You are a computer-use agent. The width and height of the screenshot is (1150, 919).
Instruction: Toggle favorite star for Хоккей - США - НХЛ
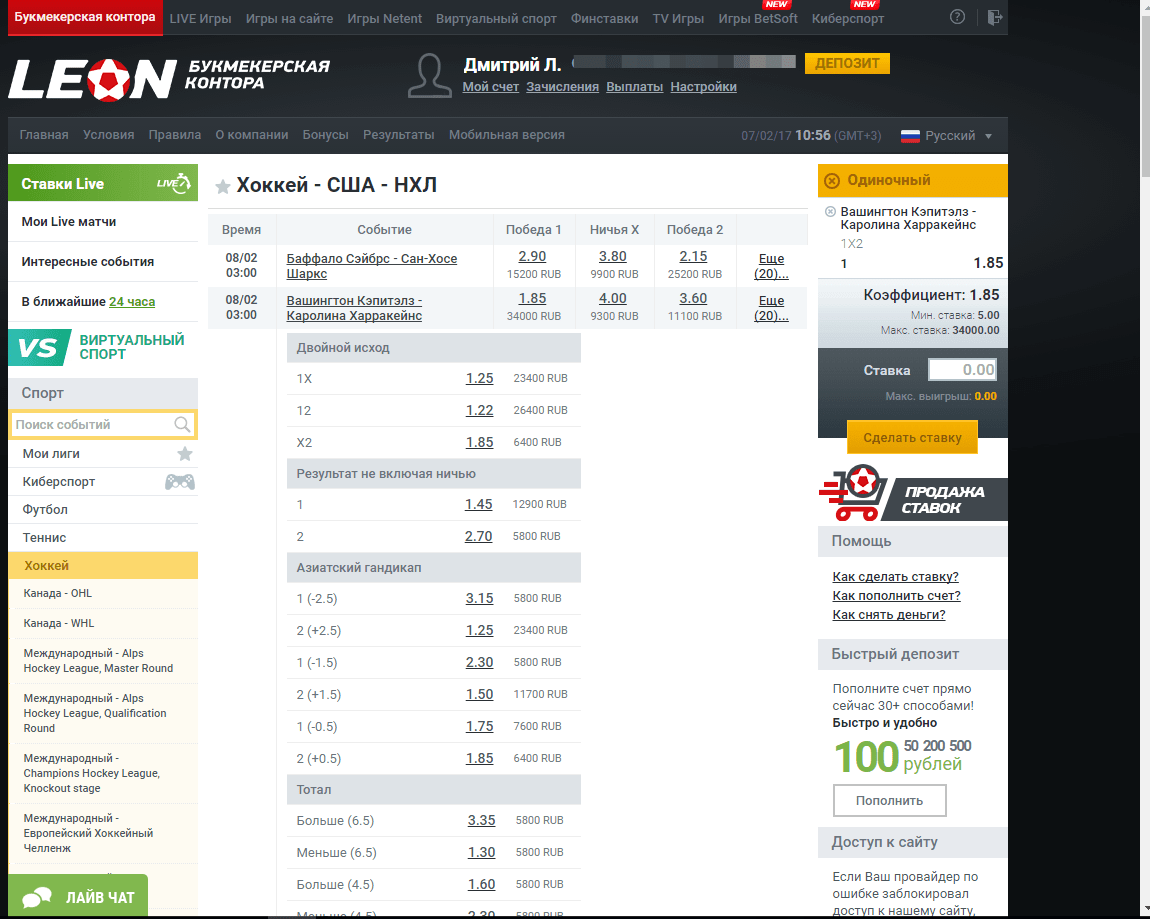point(223,186)
